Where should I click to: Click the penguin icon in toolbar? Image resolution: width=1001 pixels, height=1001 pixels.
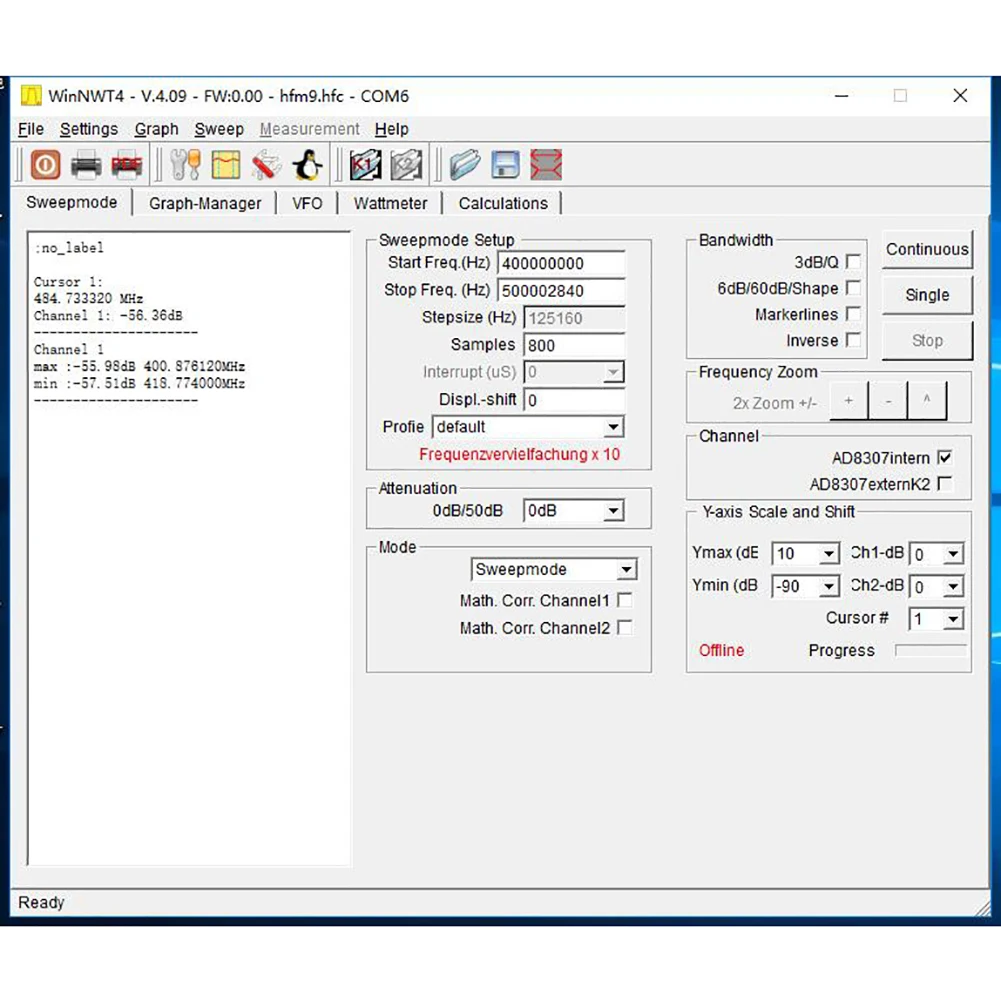click(x=307, y=165)
